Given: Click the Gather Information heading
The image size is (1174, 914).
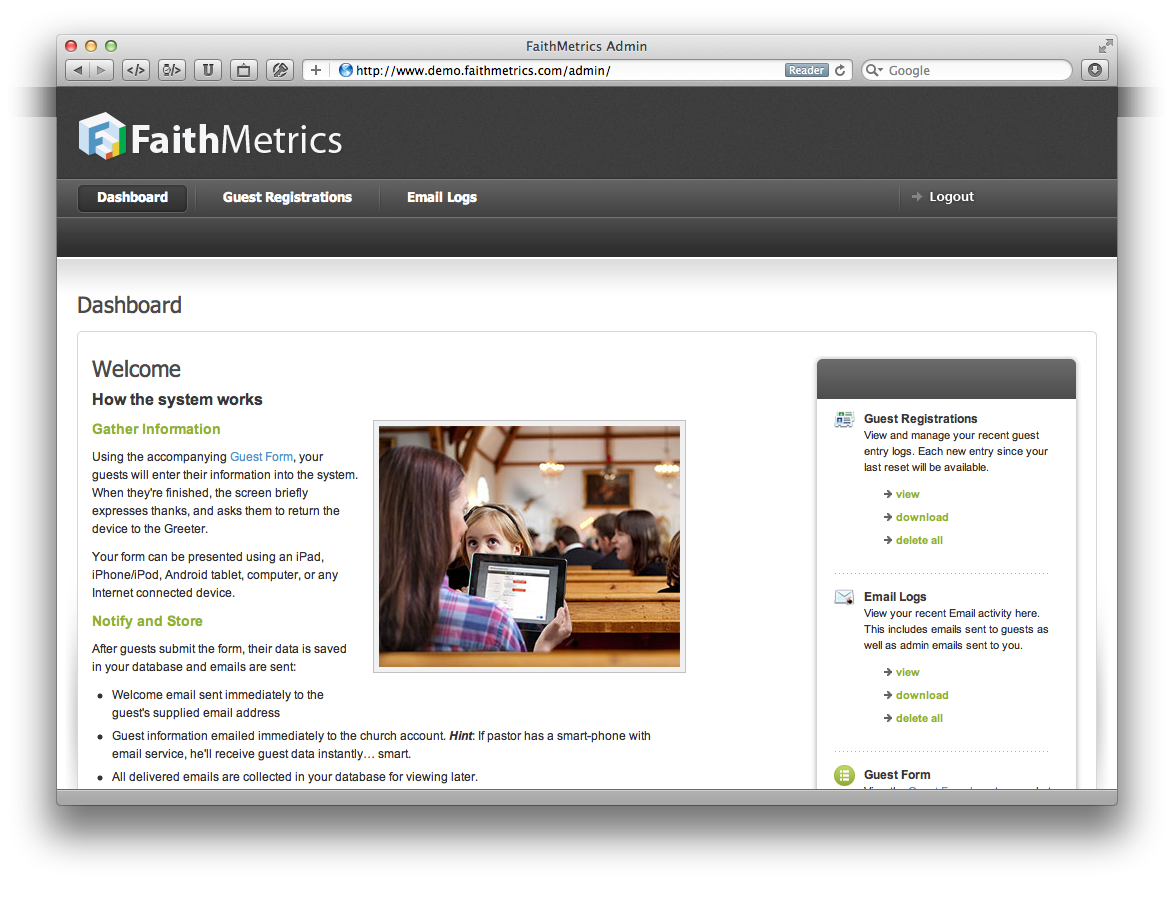Looking at the screenshot, I should click(156, 429).
